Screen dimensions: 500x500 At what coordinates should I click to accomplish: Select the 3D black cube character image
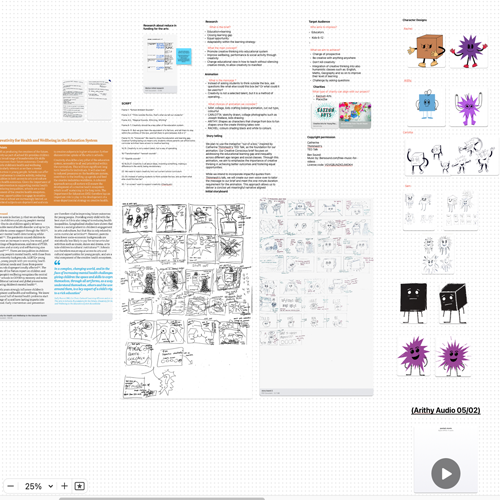click(x=453, y=303)
